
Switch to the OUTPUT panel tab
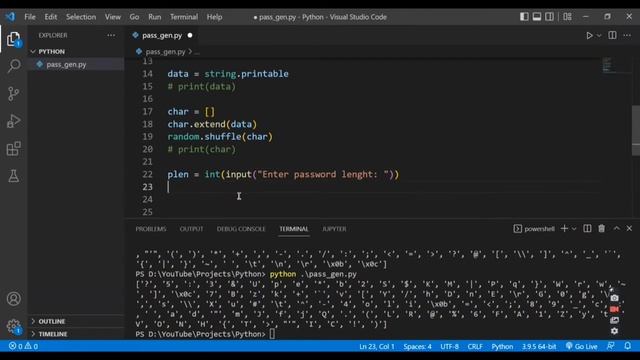click(x=191, y=229)
